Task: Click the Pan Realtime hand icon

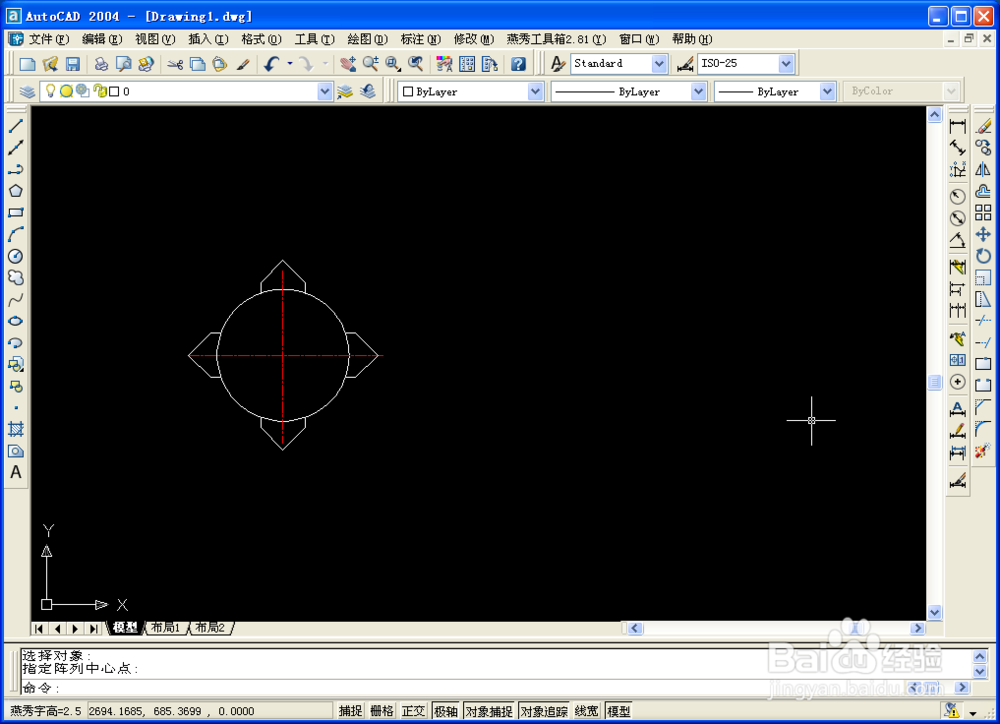Action: click(x=348, y=63)
